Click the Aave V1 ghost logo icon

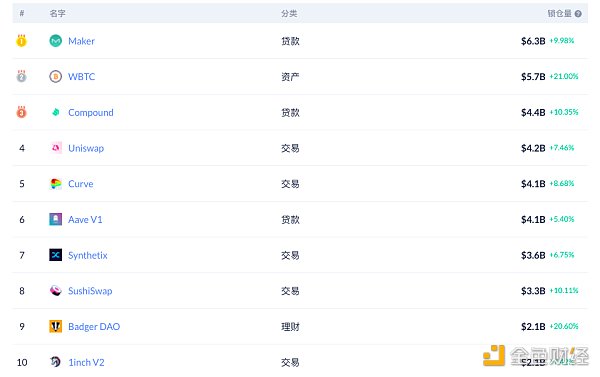pos(55,219)
